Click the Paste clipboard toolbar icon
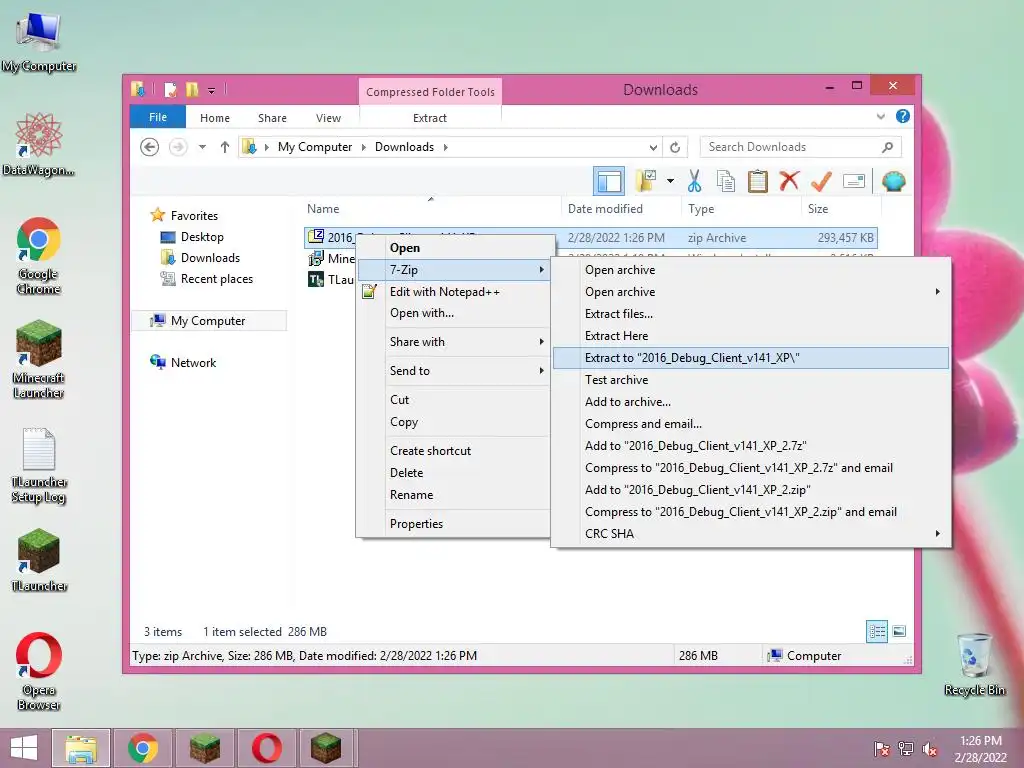The width and height of the screenshot is (1024, 768). click(x=758, y=181)
